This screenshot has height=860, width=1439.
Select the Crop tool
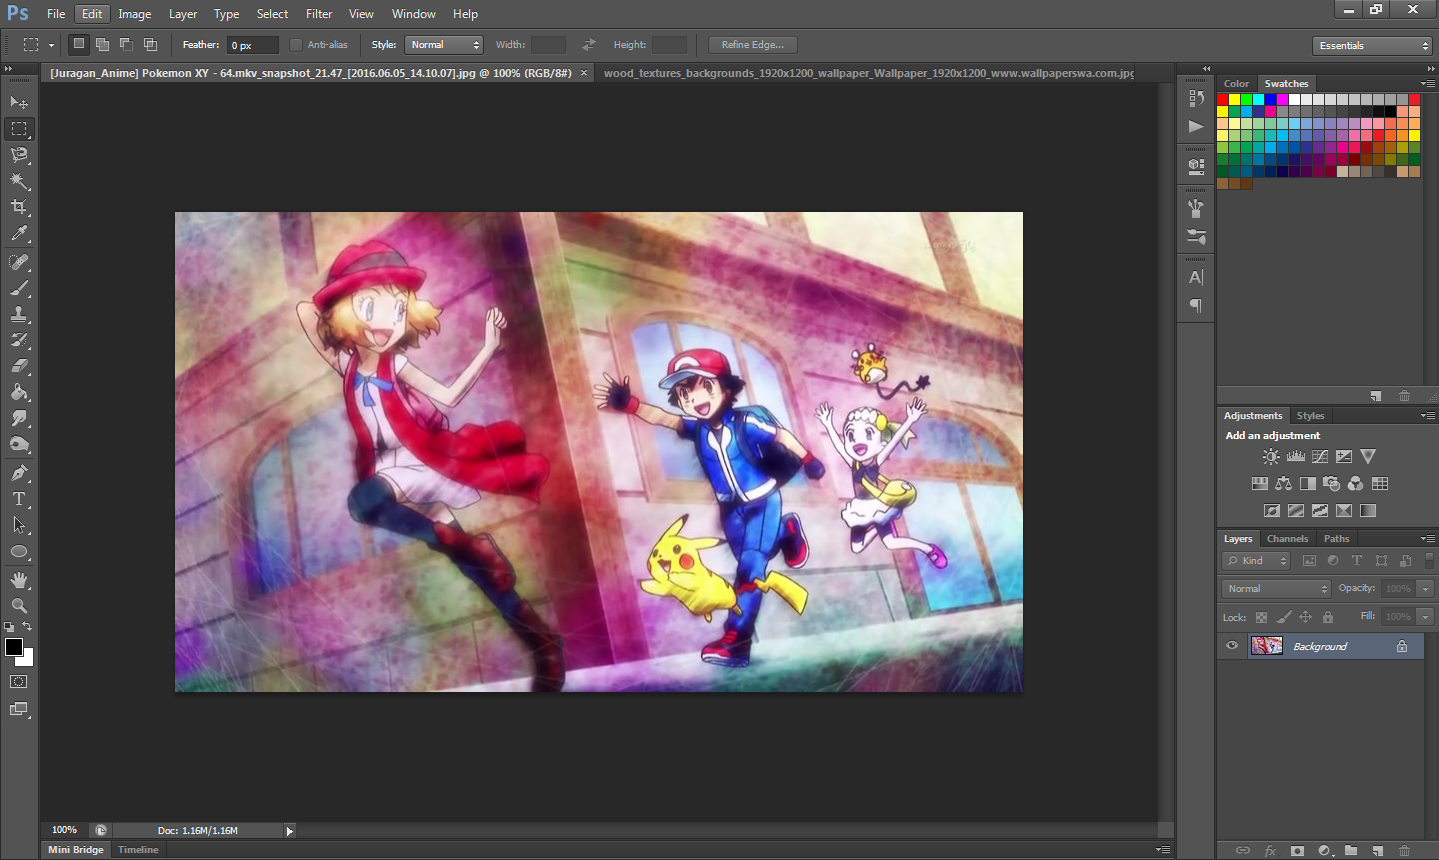(x=18, y=206)
